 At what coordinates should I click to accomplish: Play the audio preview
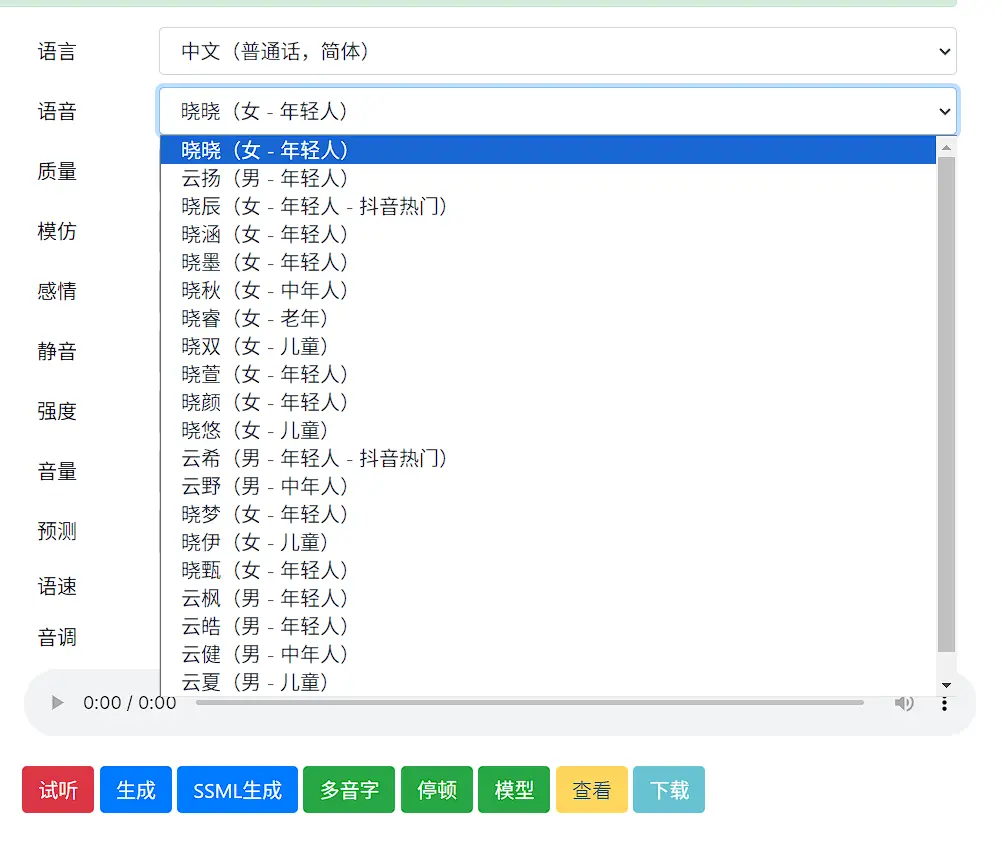click(58, 703)
